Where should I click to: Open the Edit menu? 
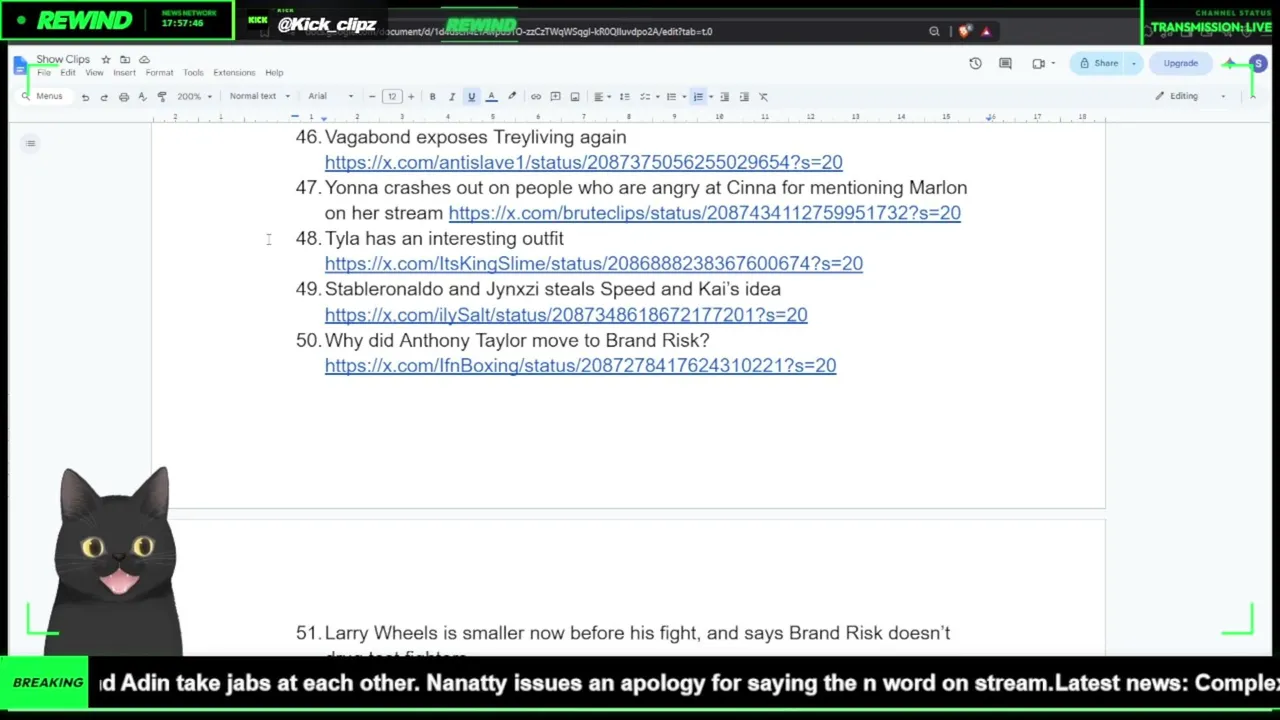point(67,73)
